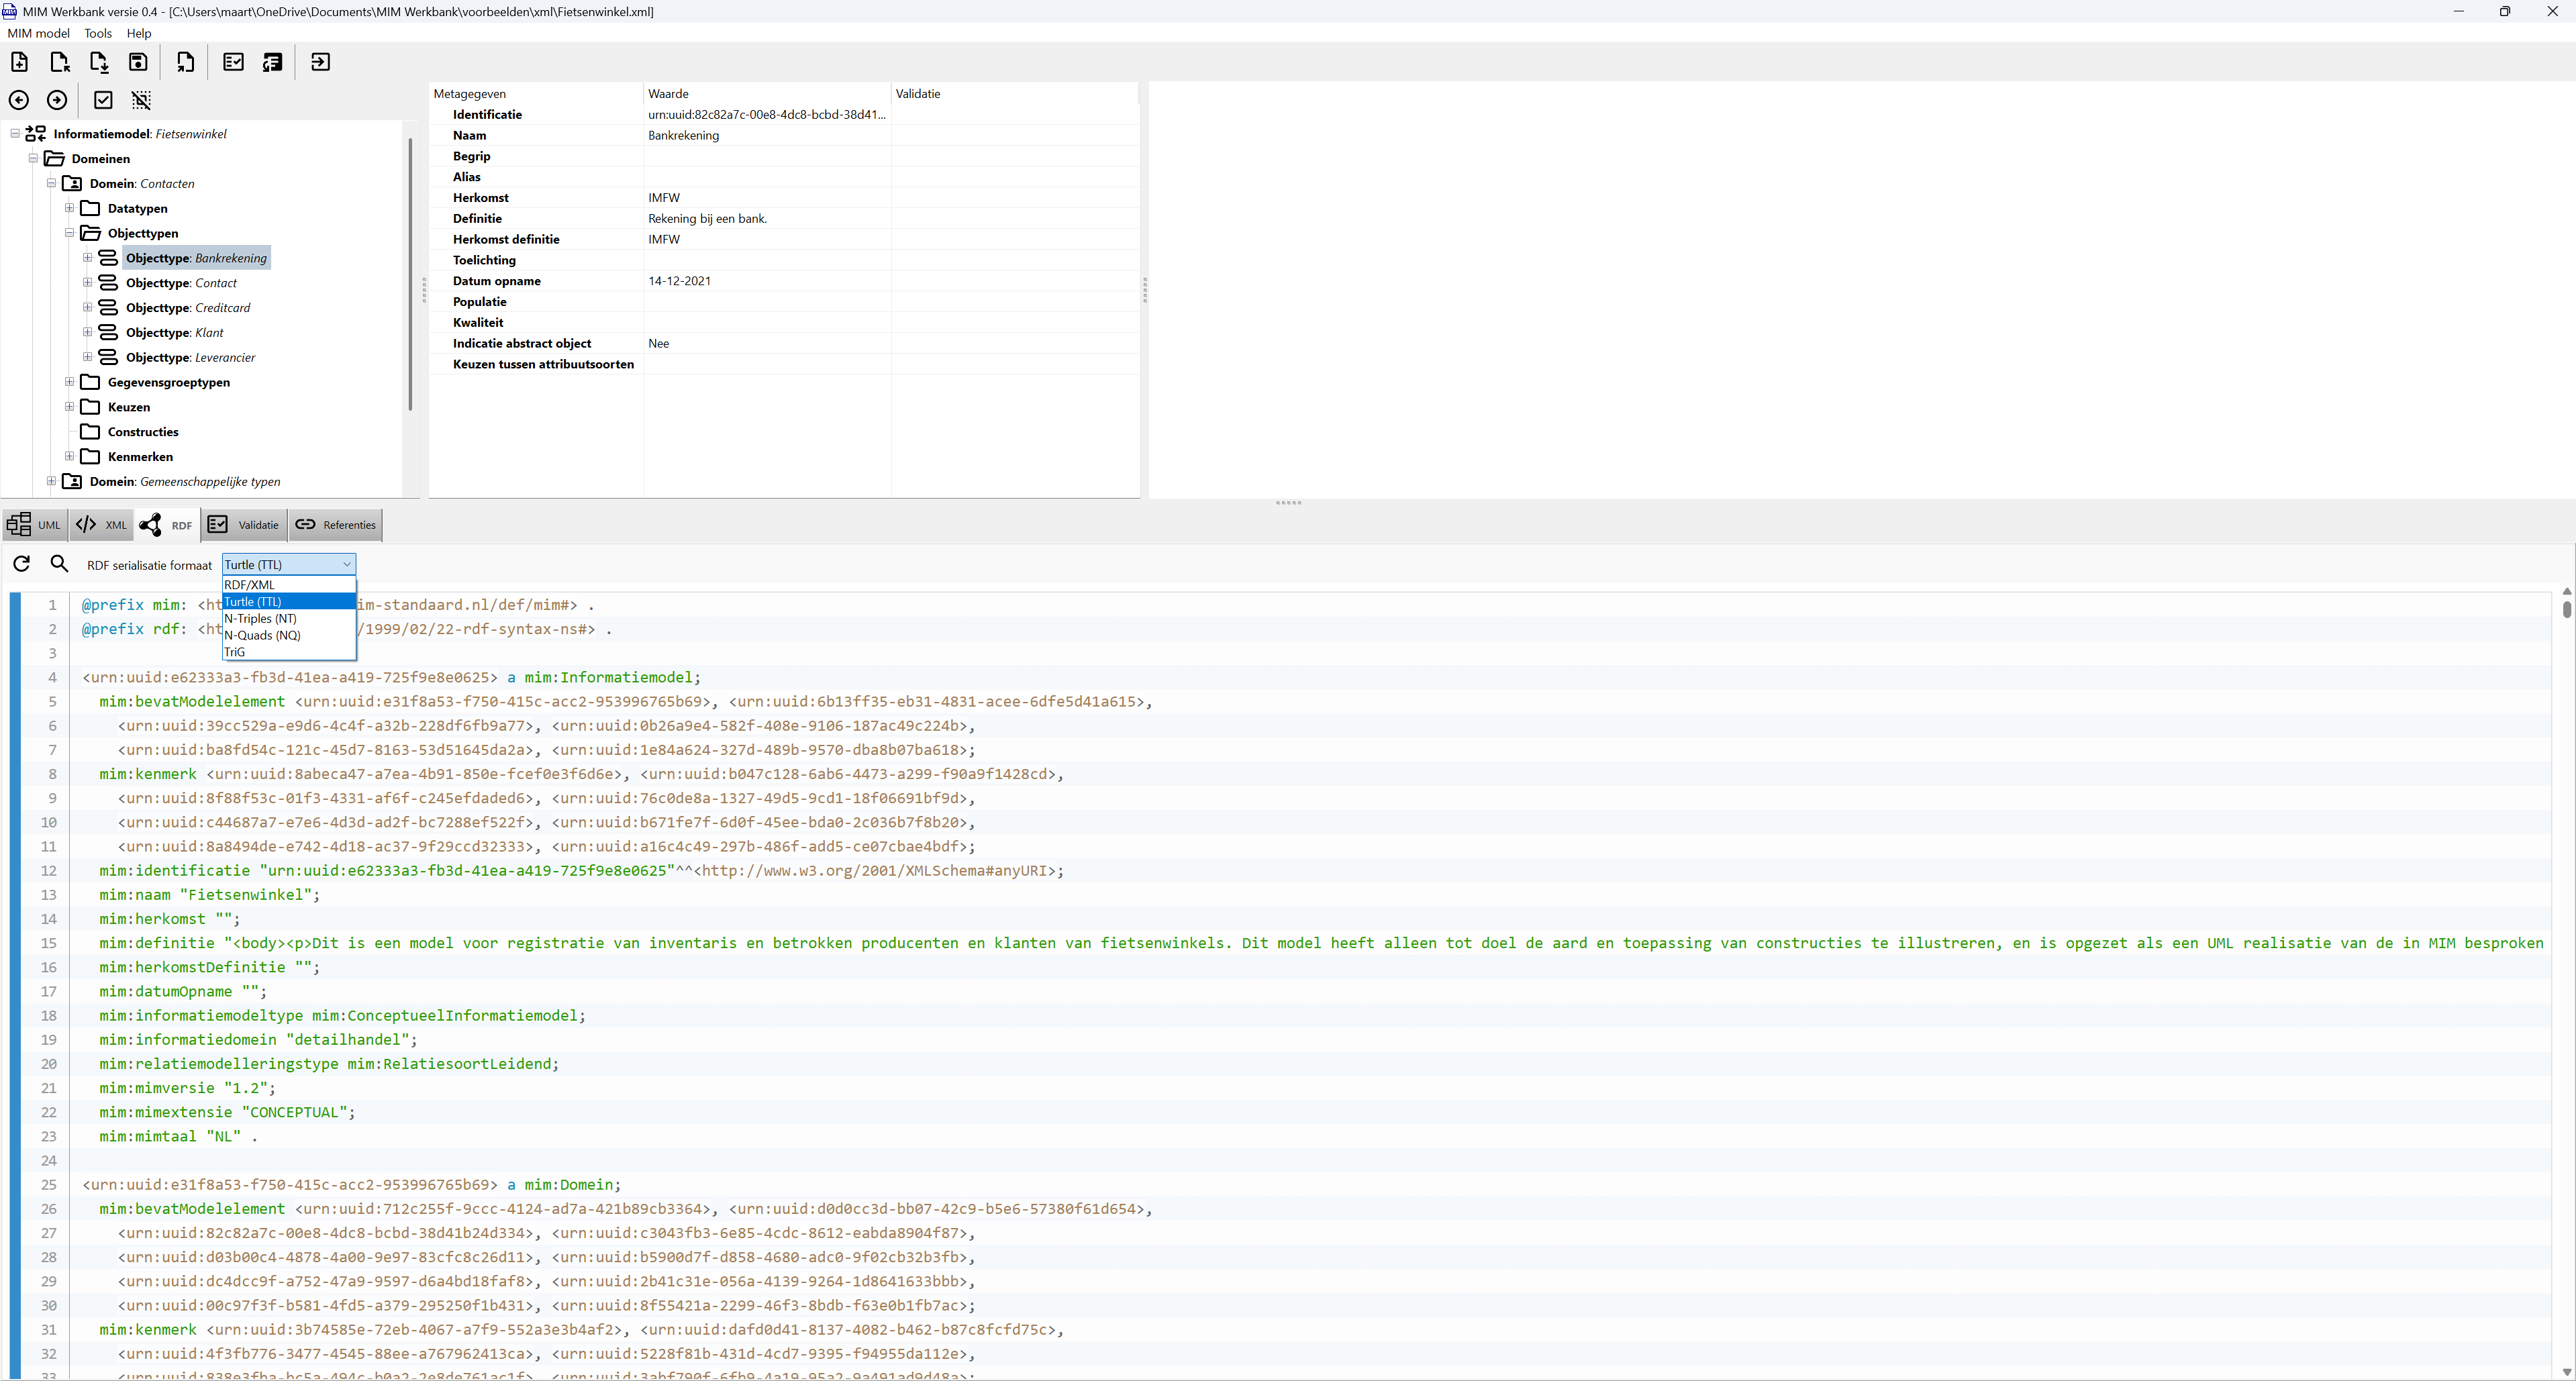2576x1381 pixels.
Task: Click the file download import icon
Action: point(99,62)
